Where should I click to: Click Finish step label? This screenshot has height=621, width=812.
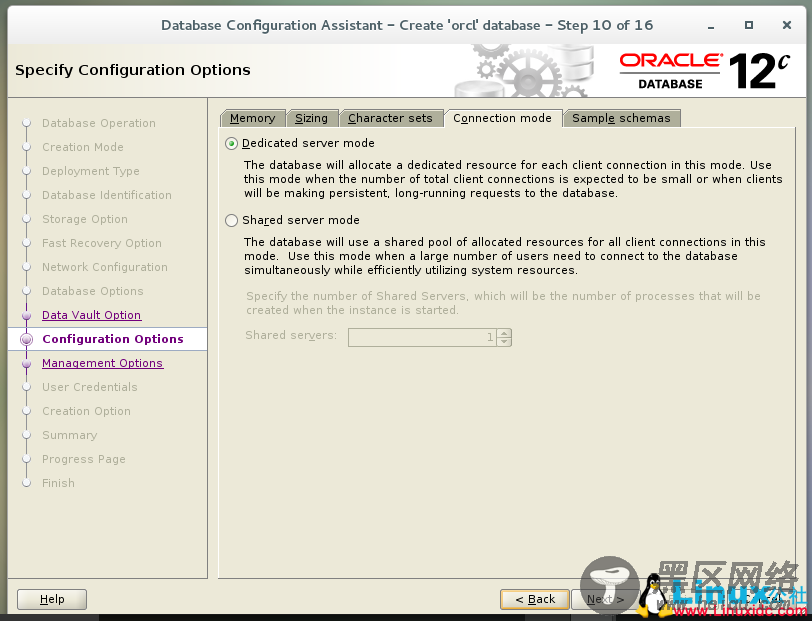coord(59,483)
